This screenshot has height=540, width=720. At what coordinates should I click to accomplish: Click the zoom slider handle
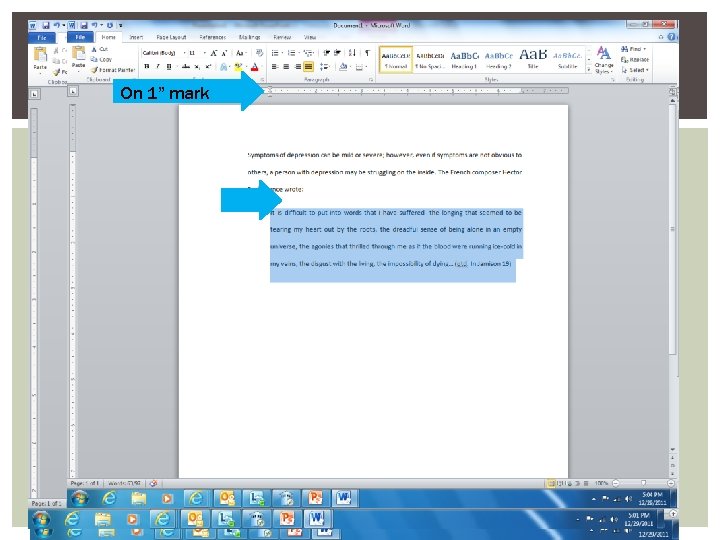pos(643,483)
